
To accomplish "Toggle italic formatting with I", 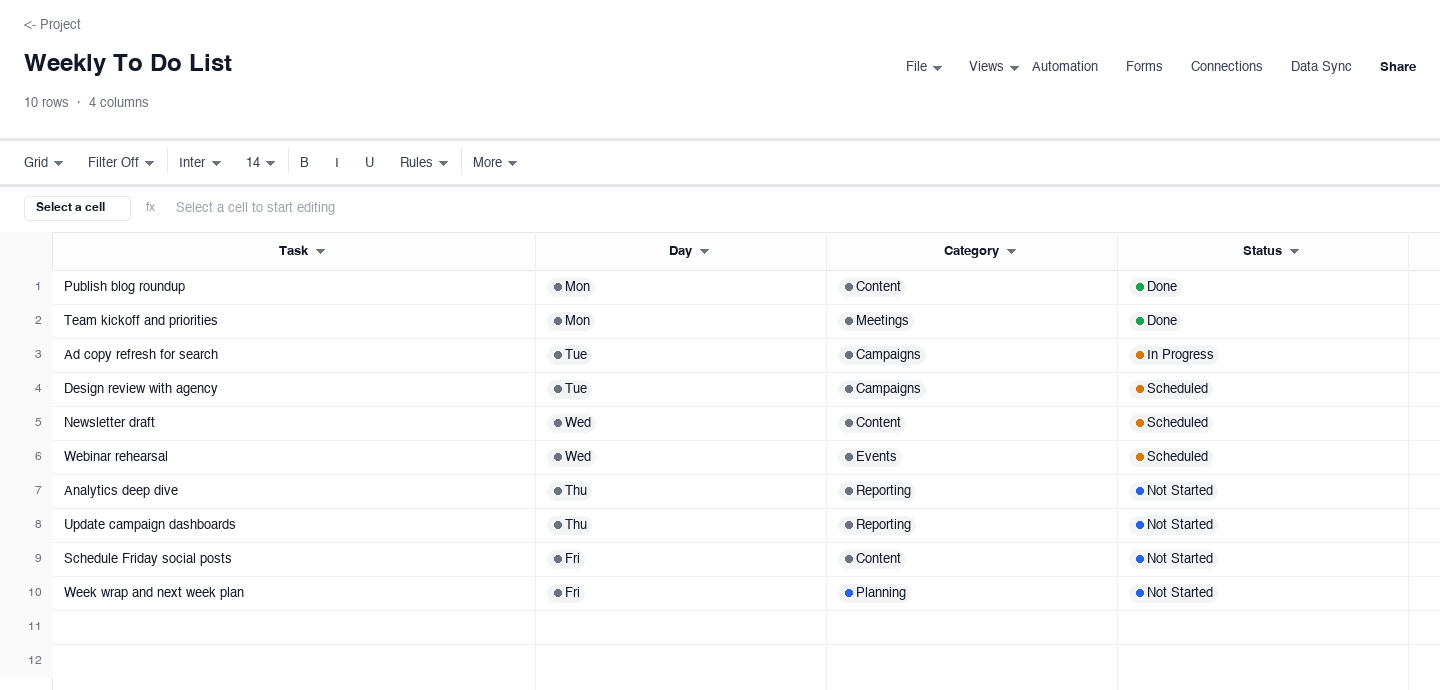I will click(x=336, y=162).
